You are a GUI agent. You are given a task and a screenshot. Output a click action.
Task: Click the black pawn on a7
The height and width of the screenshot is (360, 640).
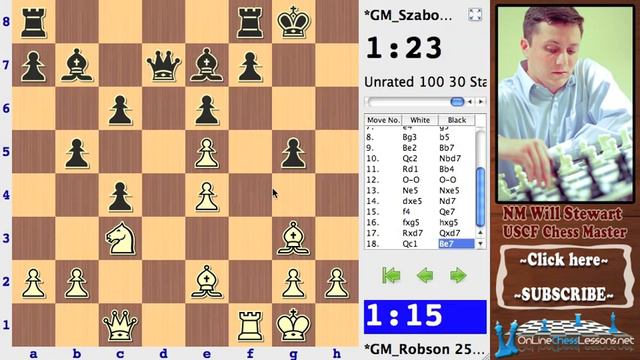click(x=33, y=66)
